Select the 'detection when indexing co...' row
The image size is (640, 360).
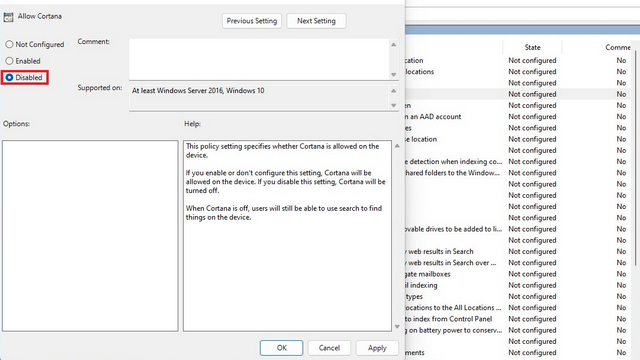point(518,162)
